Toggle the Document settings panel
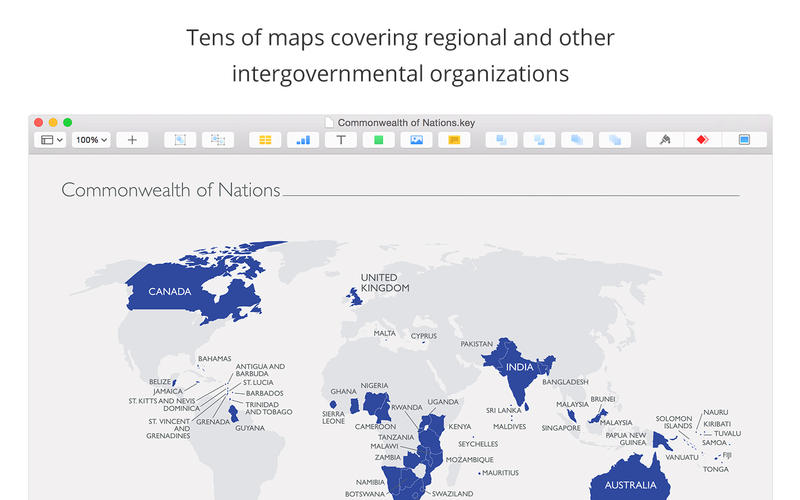The height and width of the screenshot is (500, 800). [x=744, y=140]
